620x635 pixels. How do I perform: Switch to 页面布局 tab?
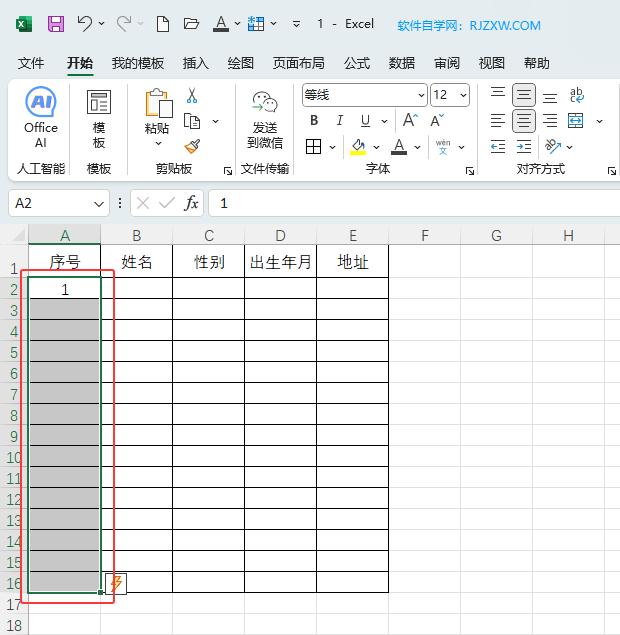click(298, 63)
